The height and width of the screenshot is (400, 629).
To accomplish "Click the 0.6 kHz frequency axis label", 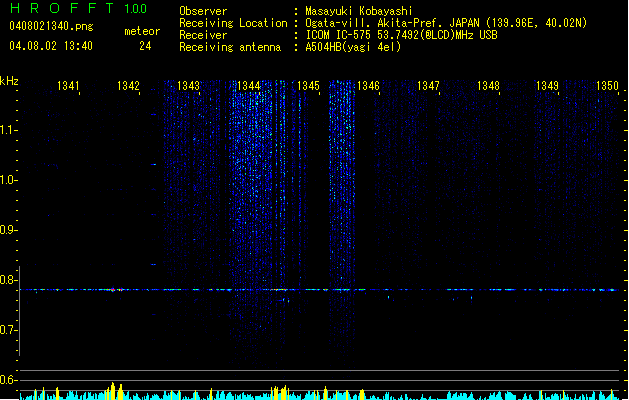I will click(8, 380).
